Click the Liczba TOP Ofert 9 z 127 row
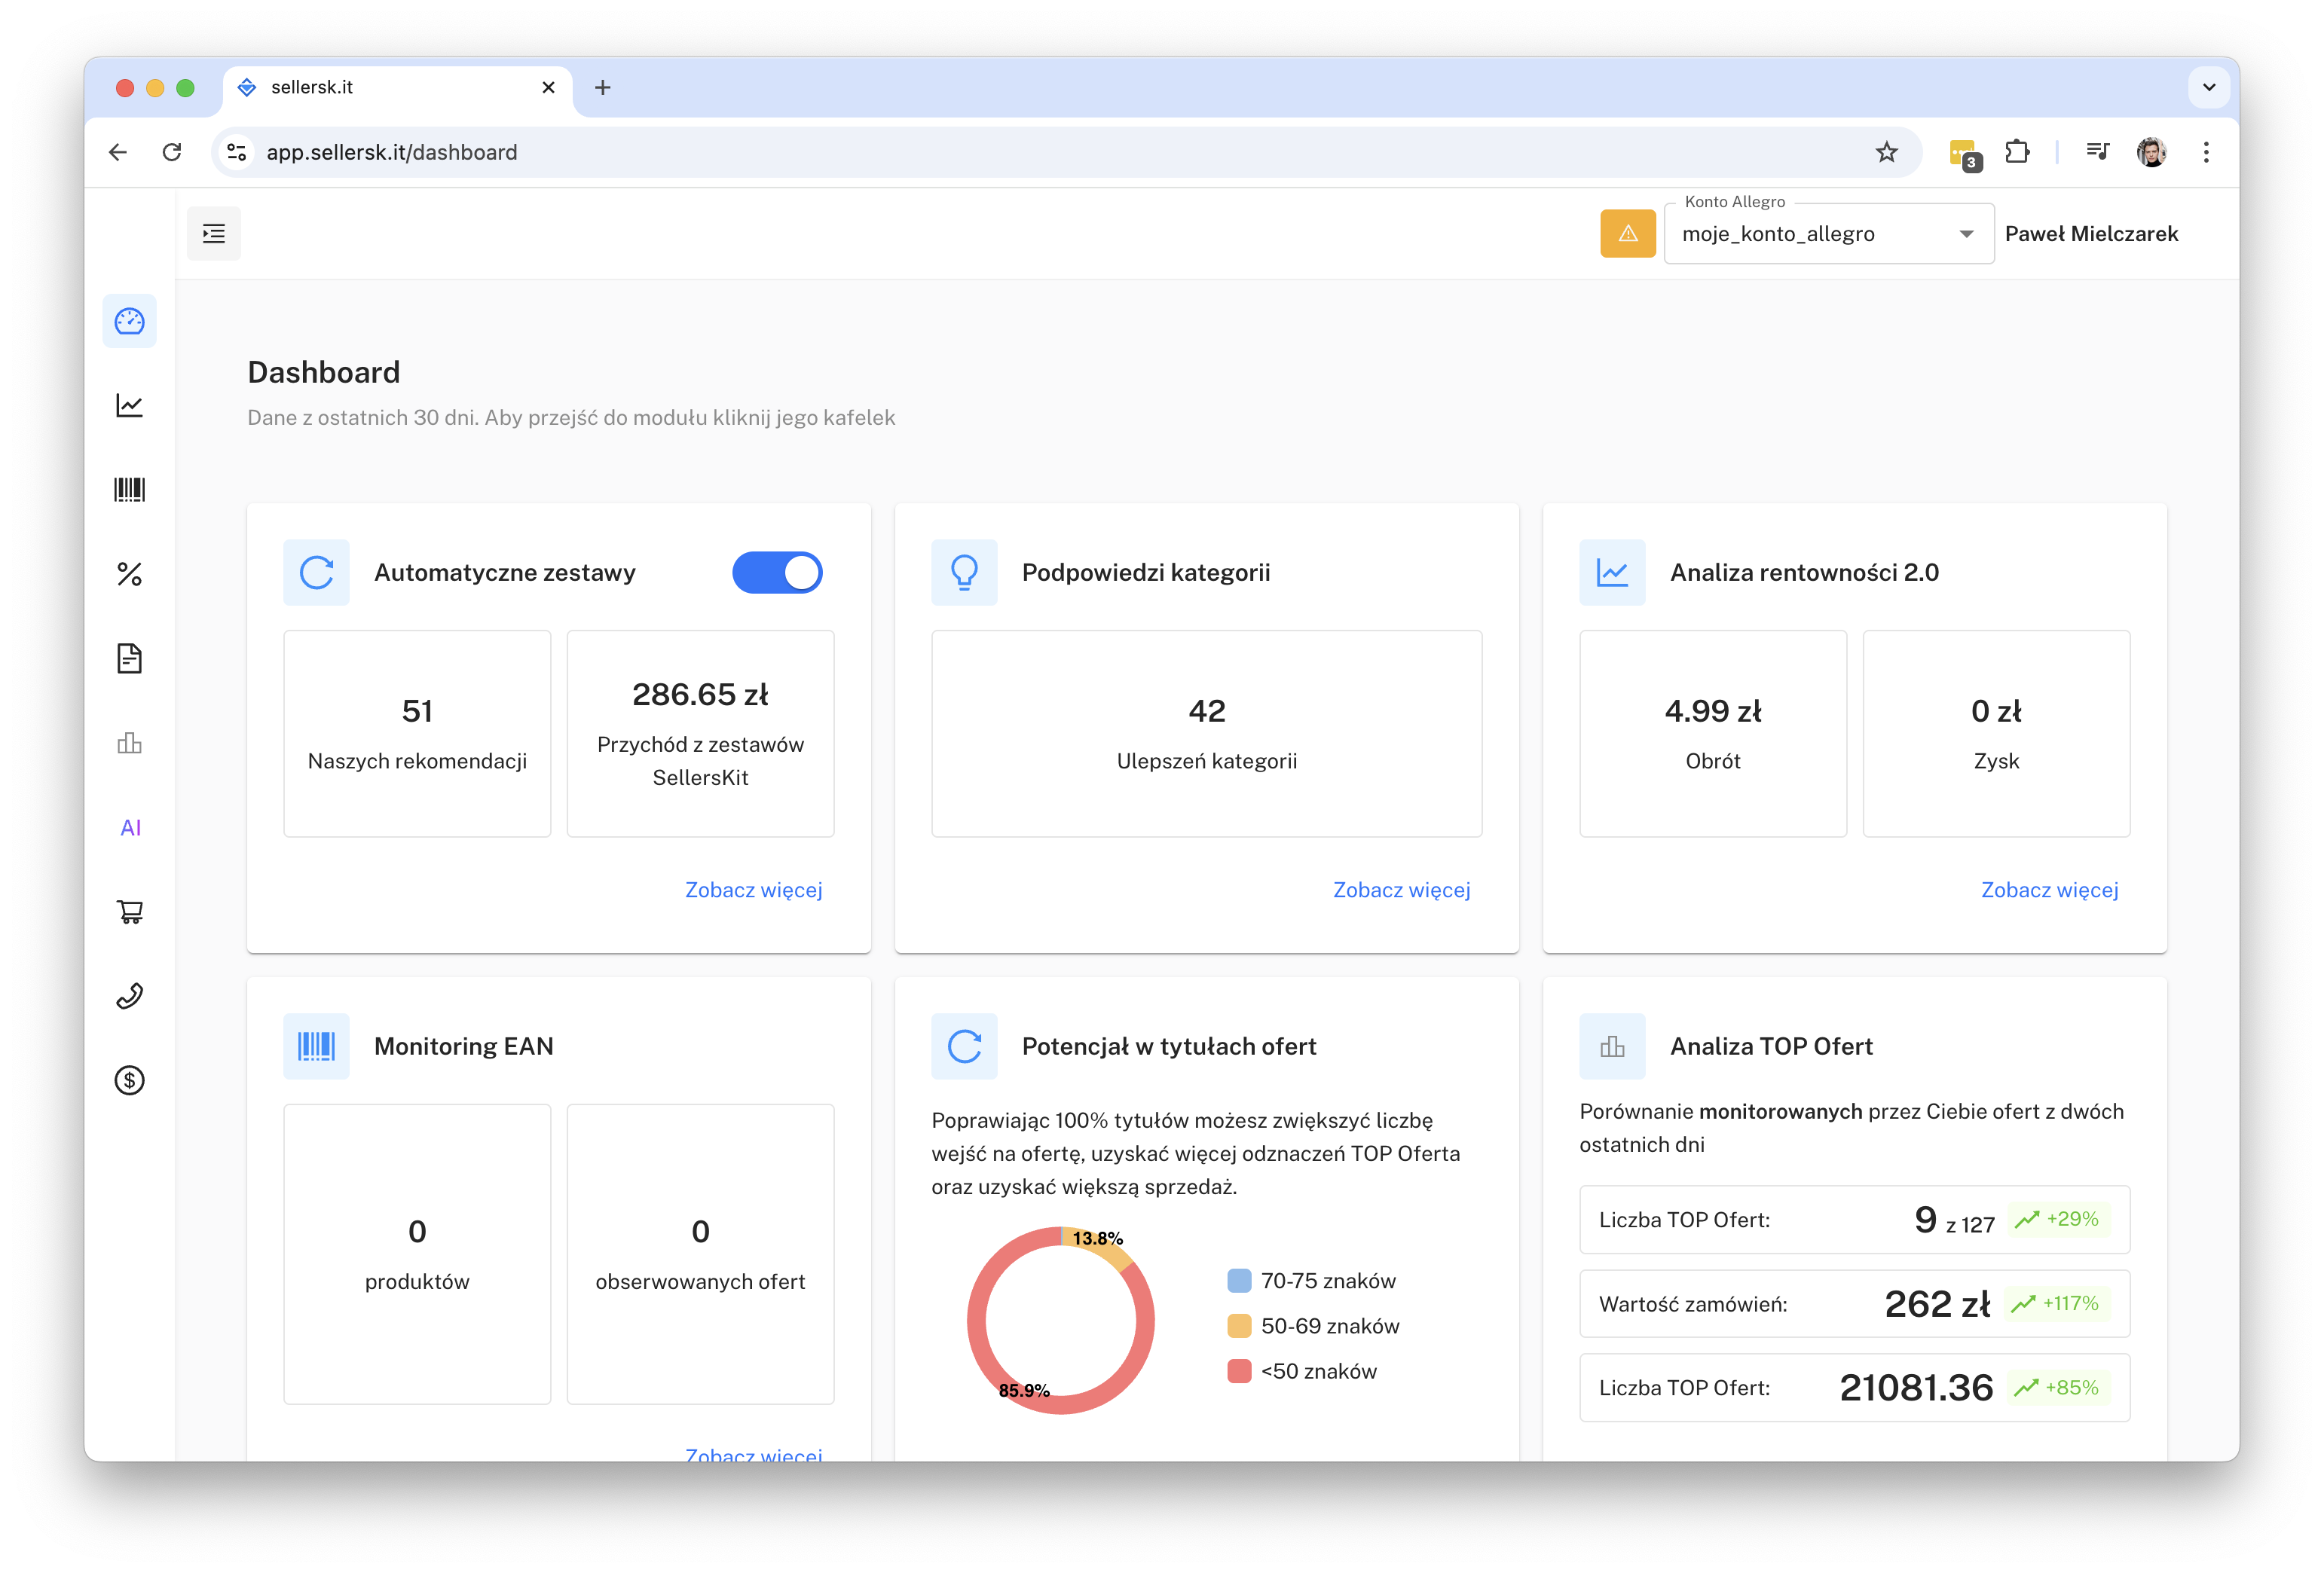This screenshot has height=1573, width=2324. click(1854, 1220)
